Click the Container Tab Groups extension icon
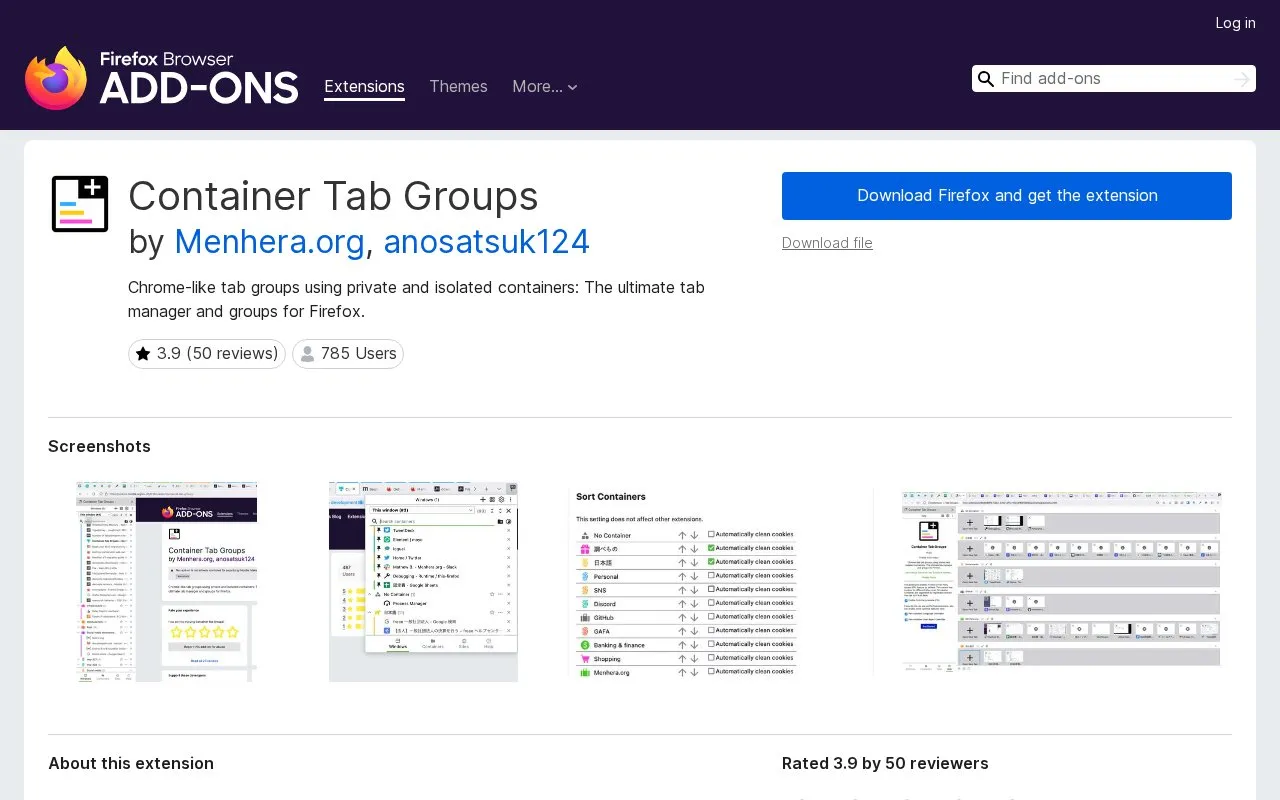 [x=80, y=204]
